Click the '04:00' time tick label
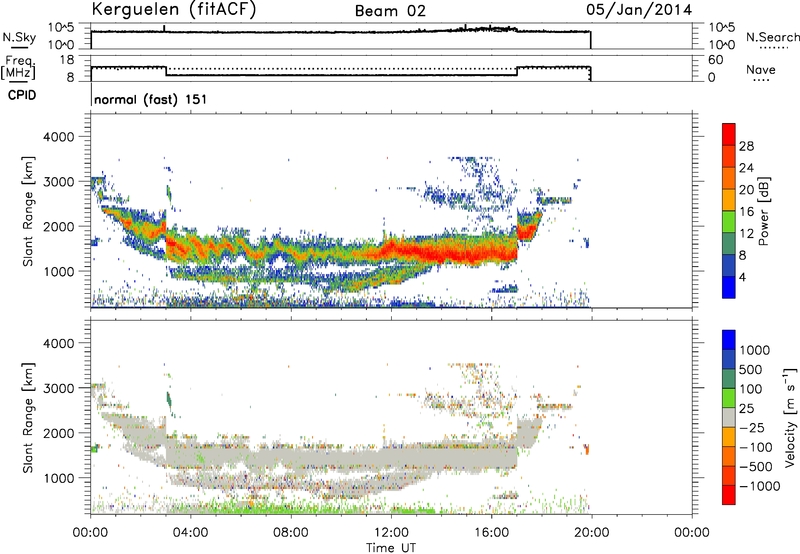This screenshot has width=800, height=554. (190, 533)
